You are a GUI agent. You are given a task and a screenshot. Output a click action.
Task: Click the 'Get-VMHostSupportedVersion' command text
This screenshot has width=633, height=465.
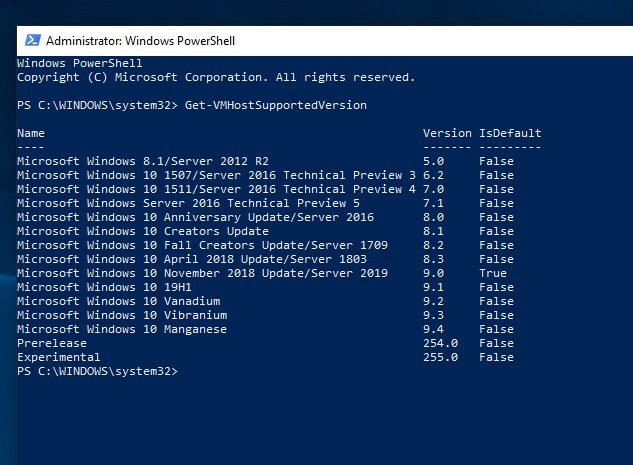click(x=276, y=105)
